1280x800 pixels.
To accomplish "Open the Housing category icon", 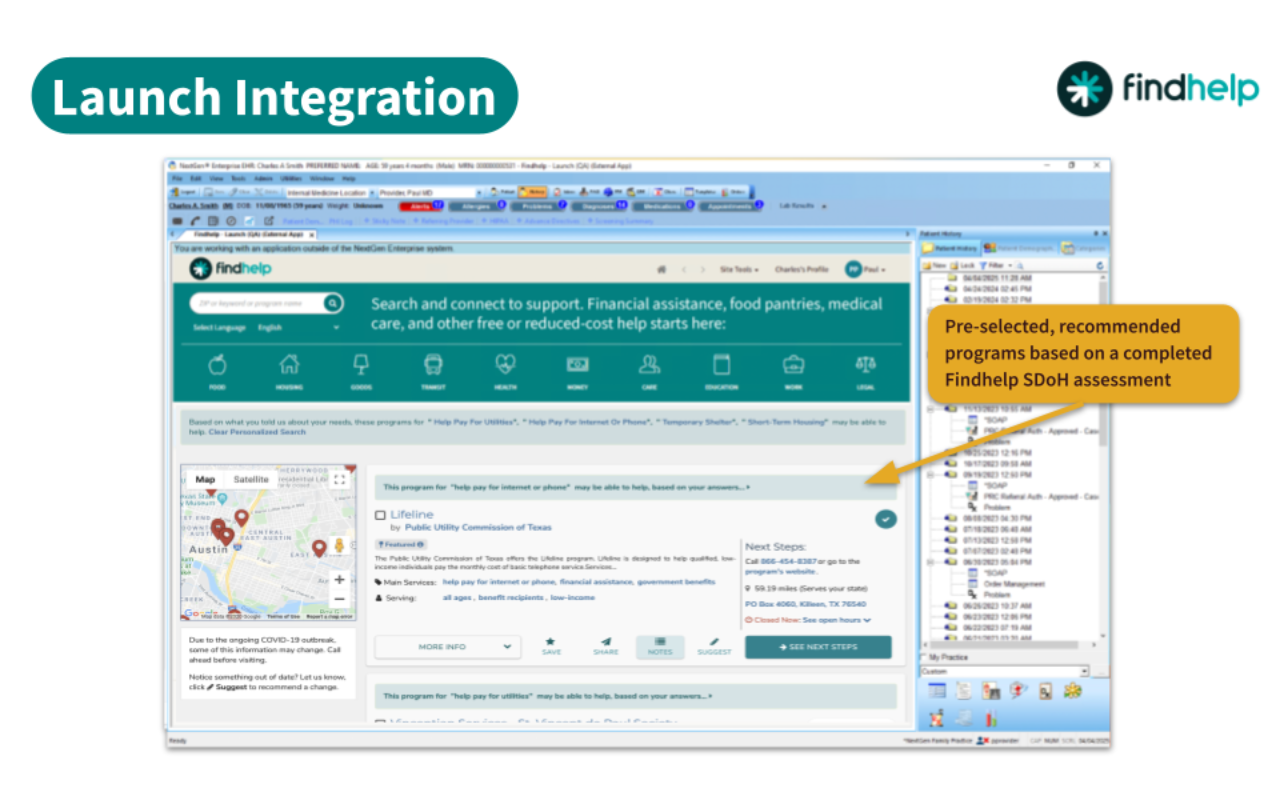I will click(x=289, y=366).
